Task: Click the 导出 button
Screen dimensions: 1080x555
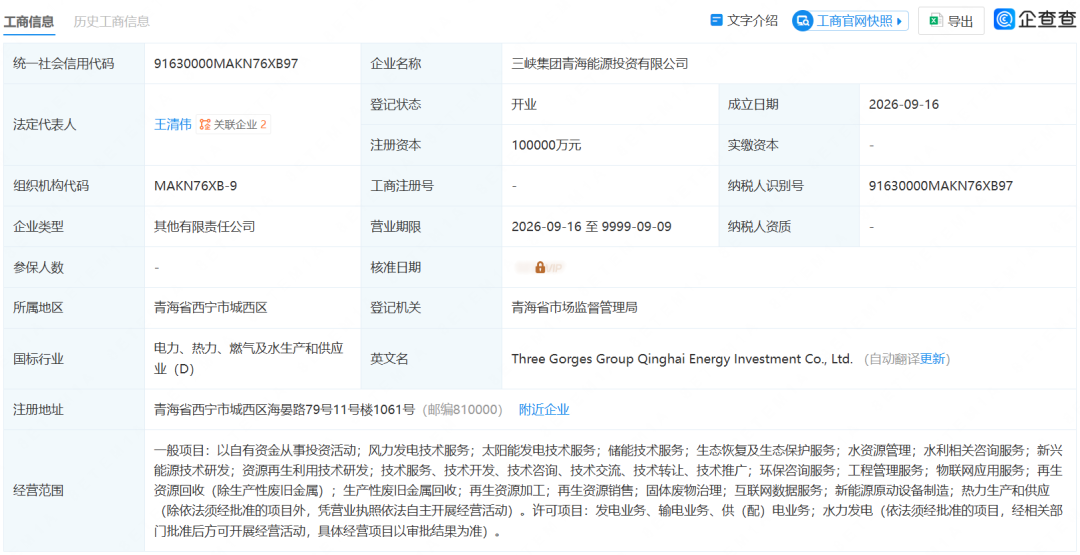Action: (x=951, y=21)
